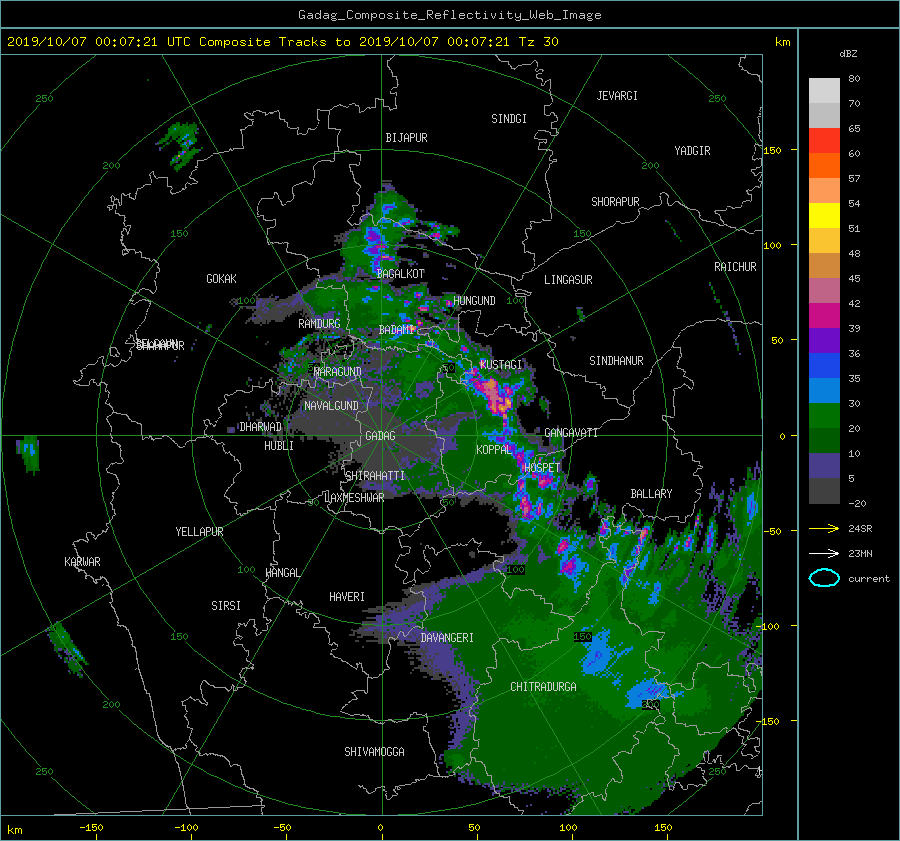This screenshot has height=841, width=900.
Task: Click the RAMDURG city label
Action: 319,324
